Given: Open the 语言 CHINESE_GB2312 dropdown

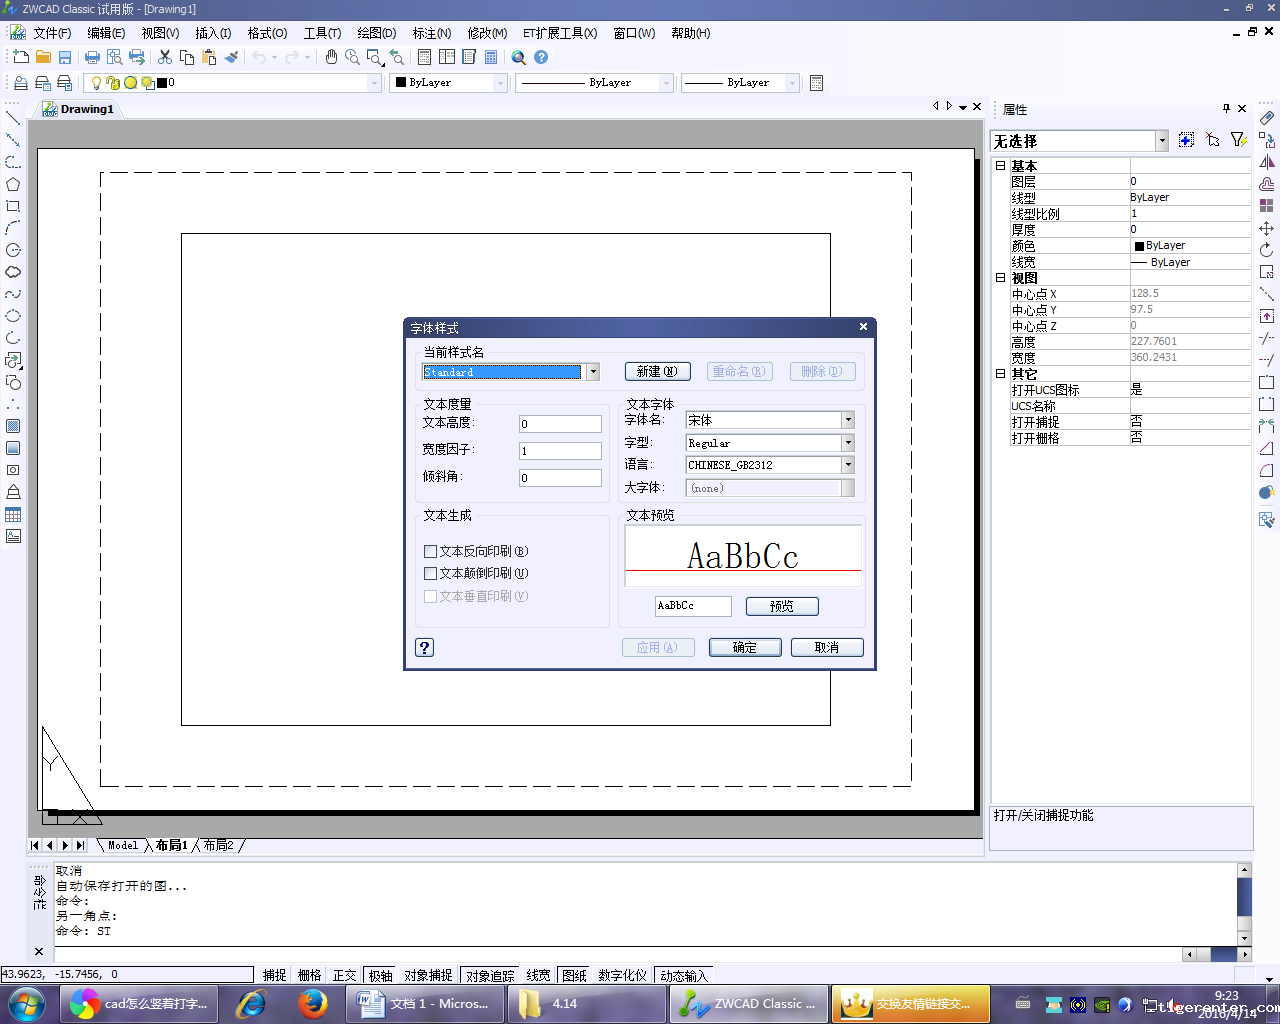Looking at the screenshot, I should pyautogui.click(x=848, y=465).
